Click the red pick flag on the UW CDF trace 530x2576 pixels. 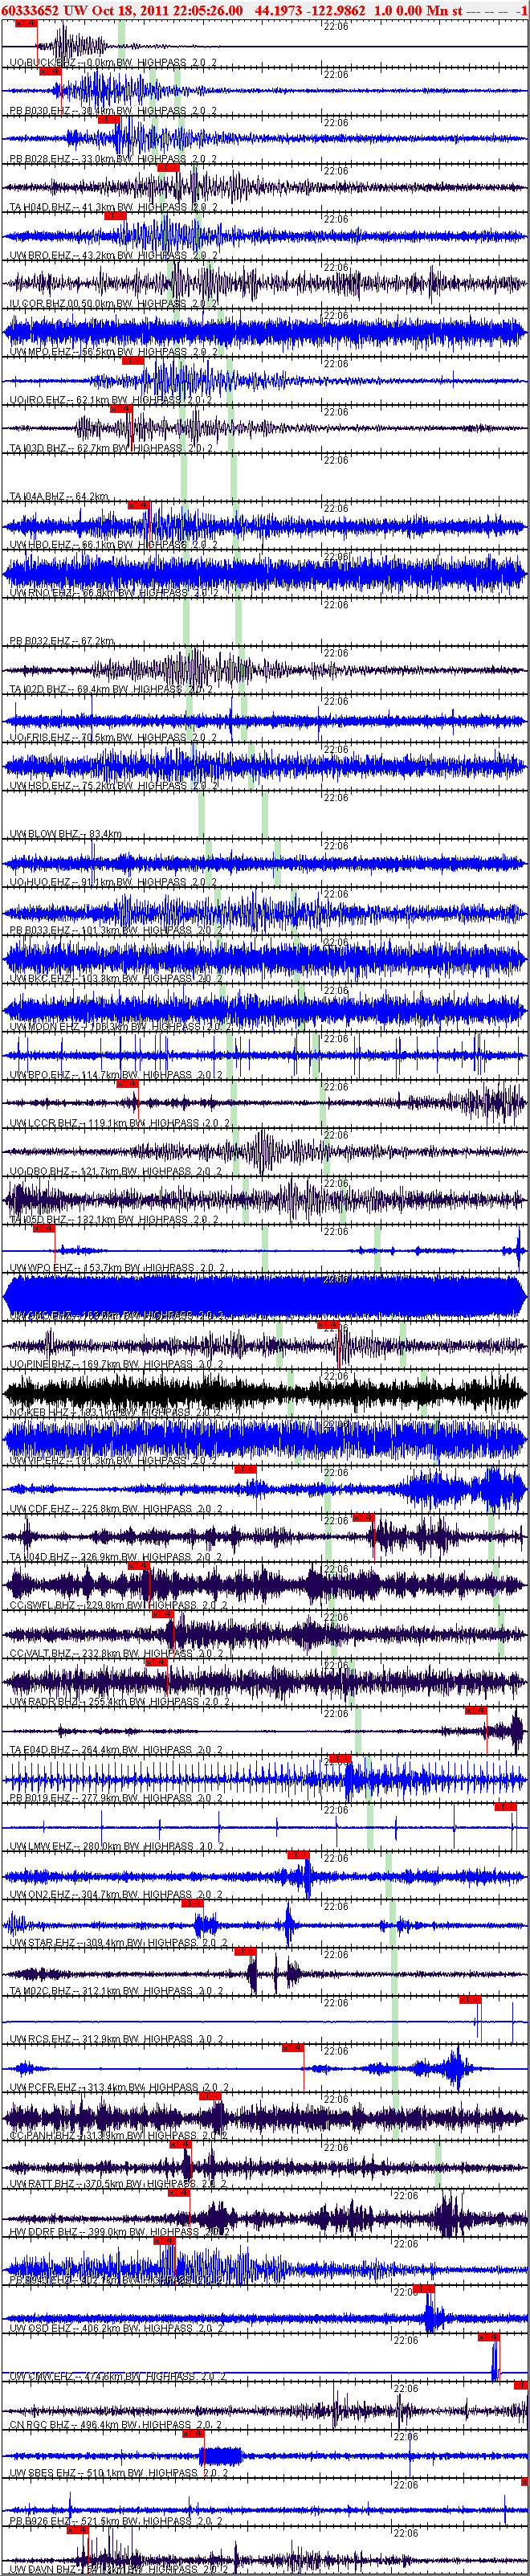click(x=245, y=1470)
